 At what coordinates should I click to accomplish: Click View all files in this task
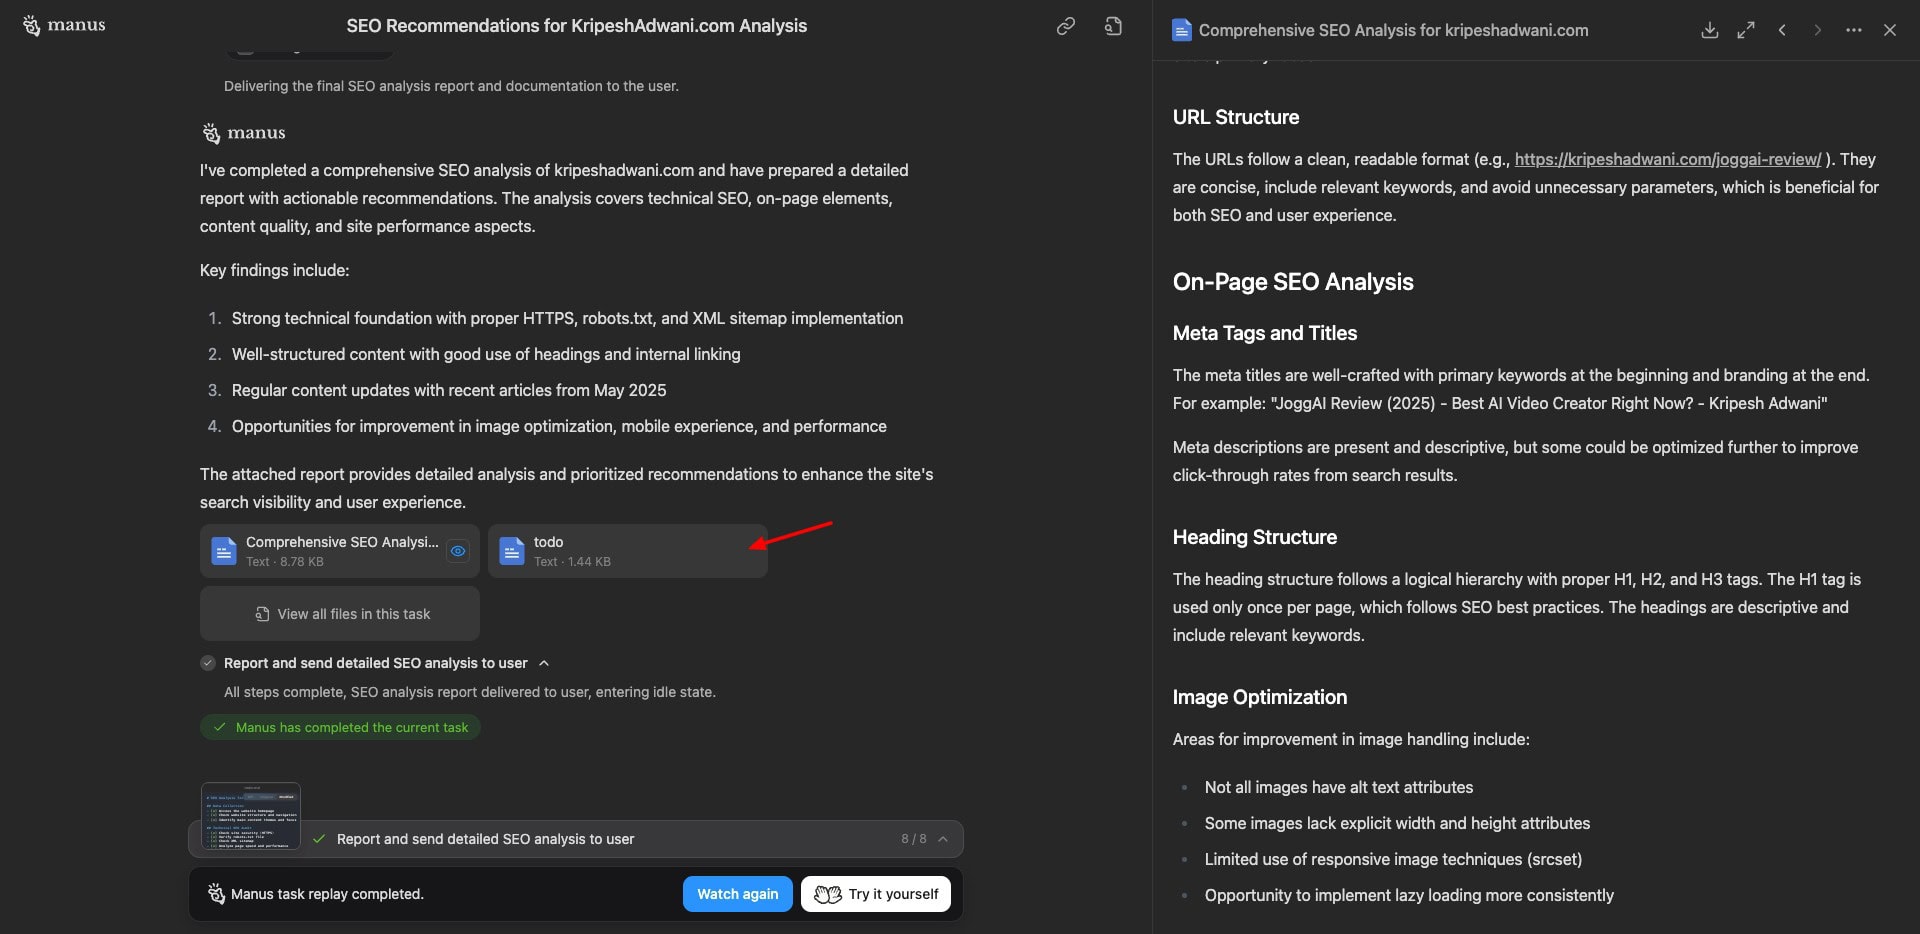pos(340,614)
